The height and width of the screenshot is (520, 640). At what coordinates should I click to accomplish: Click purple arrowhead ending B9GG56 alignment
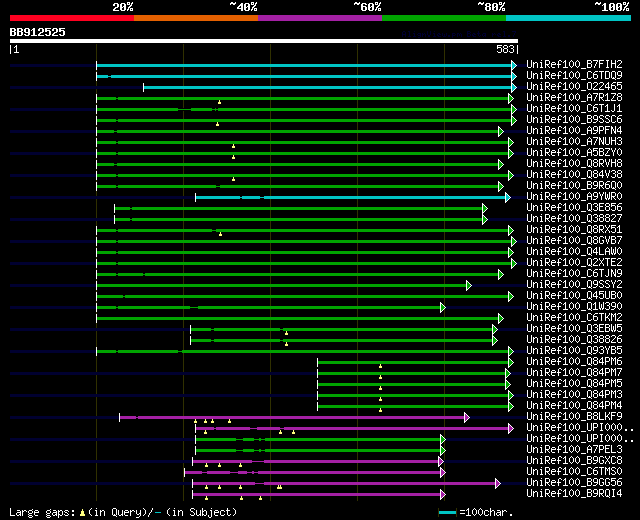point(498,484)
